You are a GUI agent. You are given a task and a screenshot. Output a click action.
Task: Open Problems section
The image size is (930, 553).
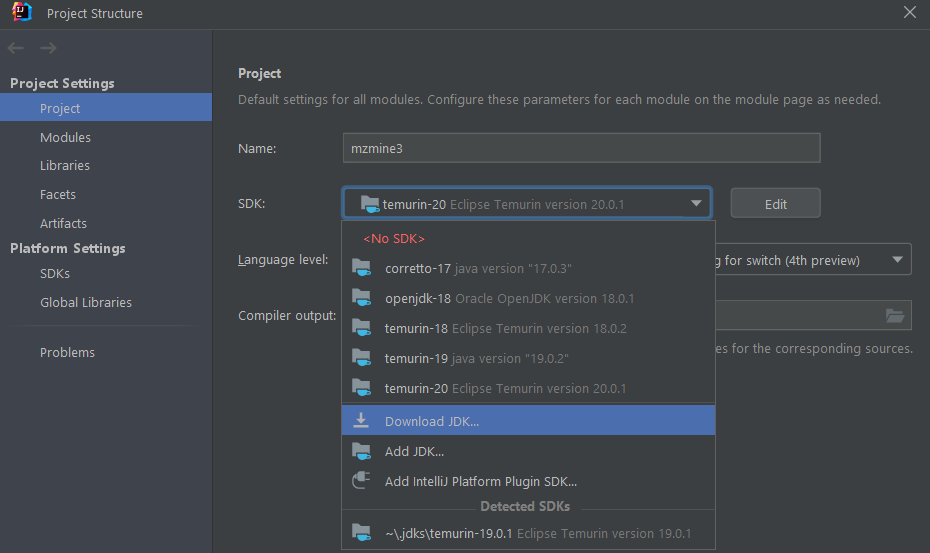(106, 352)
